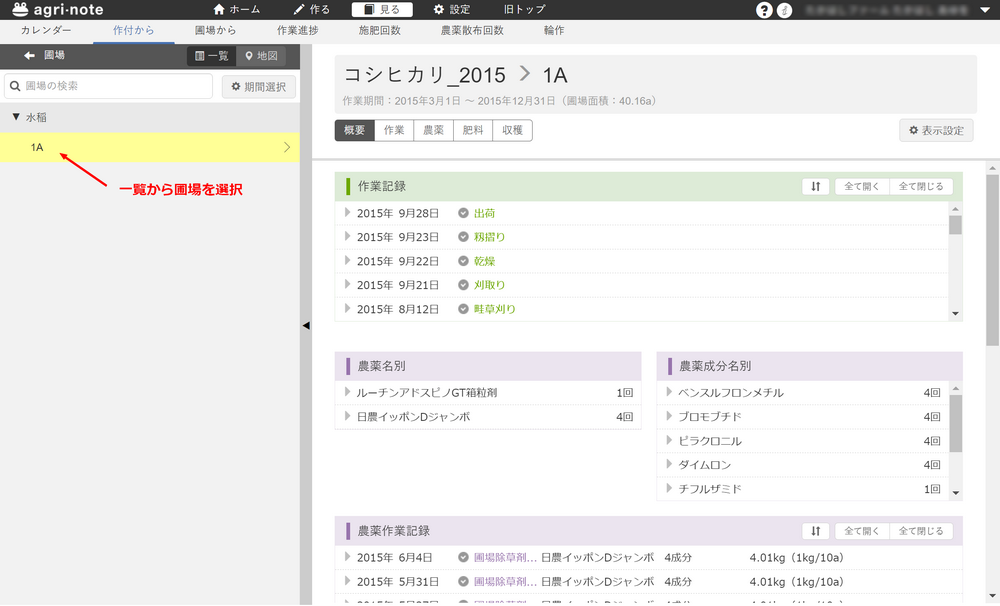1000x606 pixels.
Task: Click the sort icon in 作業記録 header
Action: point(815,186)
